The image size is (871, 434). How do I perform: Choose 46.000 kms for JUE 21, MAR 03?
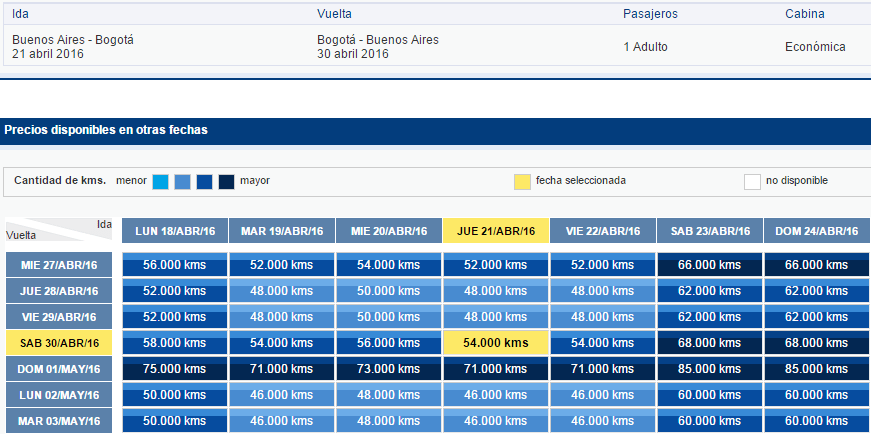coord(496,421)
